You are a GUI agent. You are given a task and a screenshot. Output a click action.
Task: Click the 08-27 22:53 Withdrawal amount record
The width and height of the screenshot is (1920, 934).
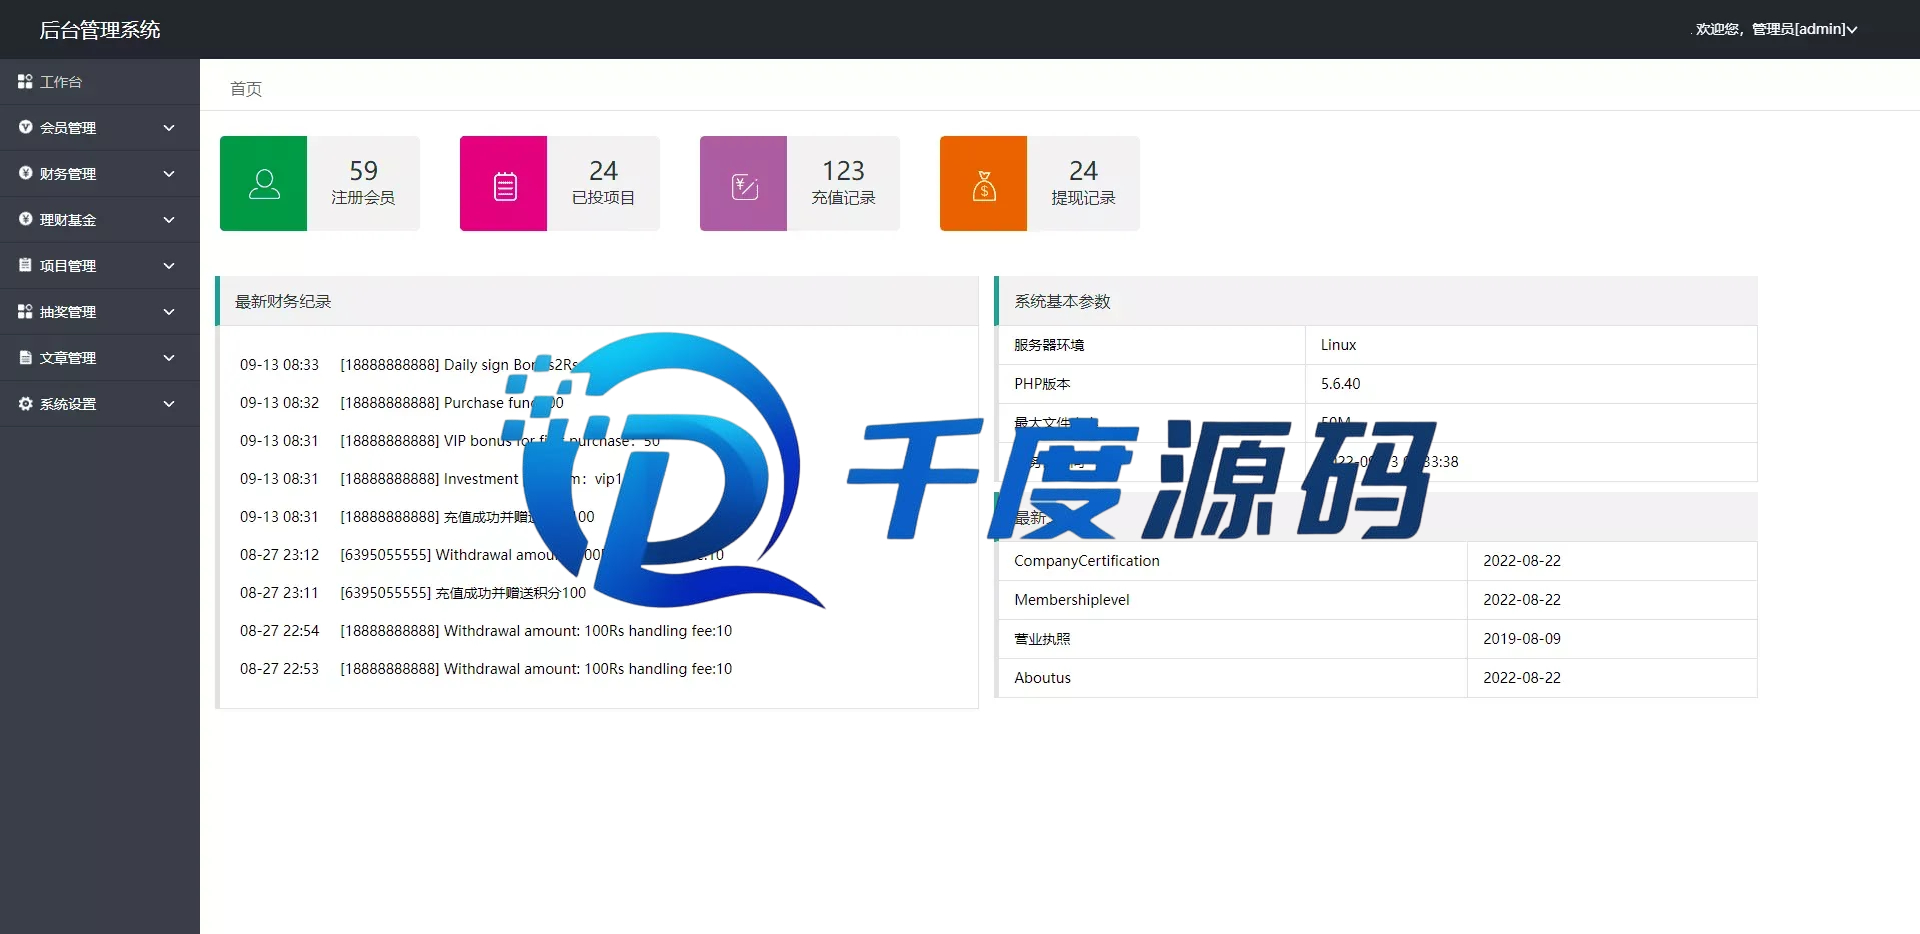486,669
